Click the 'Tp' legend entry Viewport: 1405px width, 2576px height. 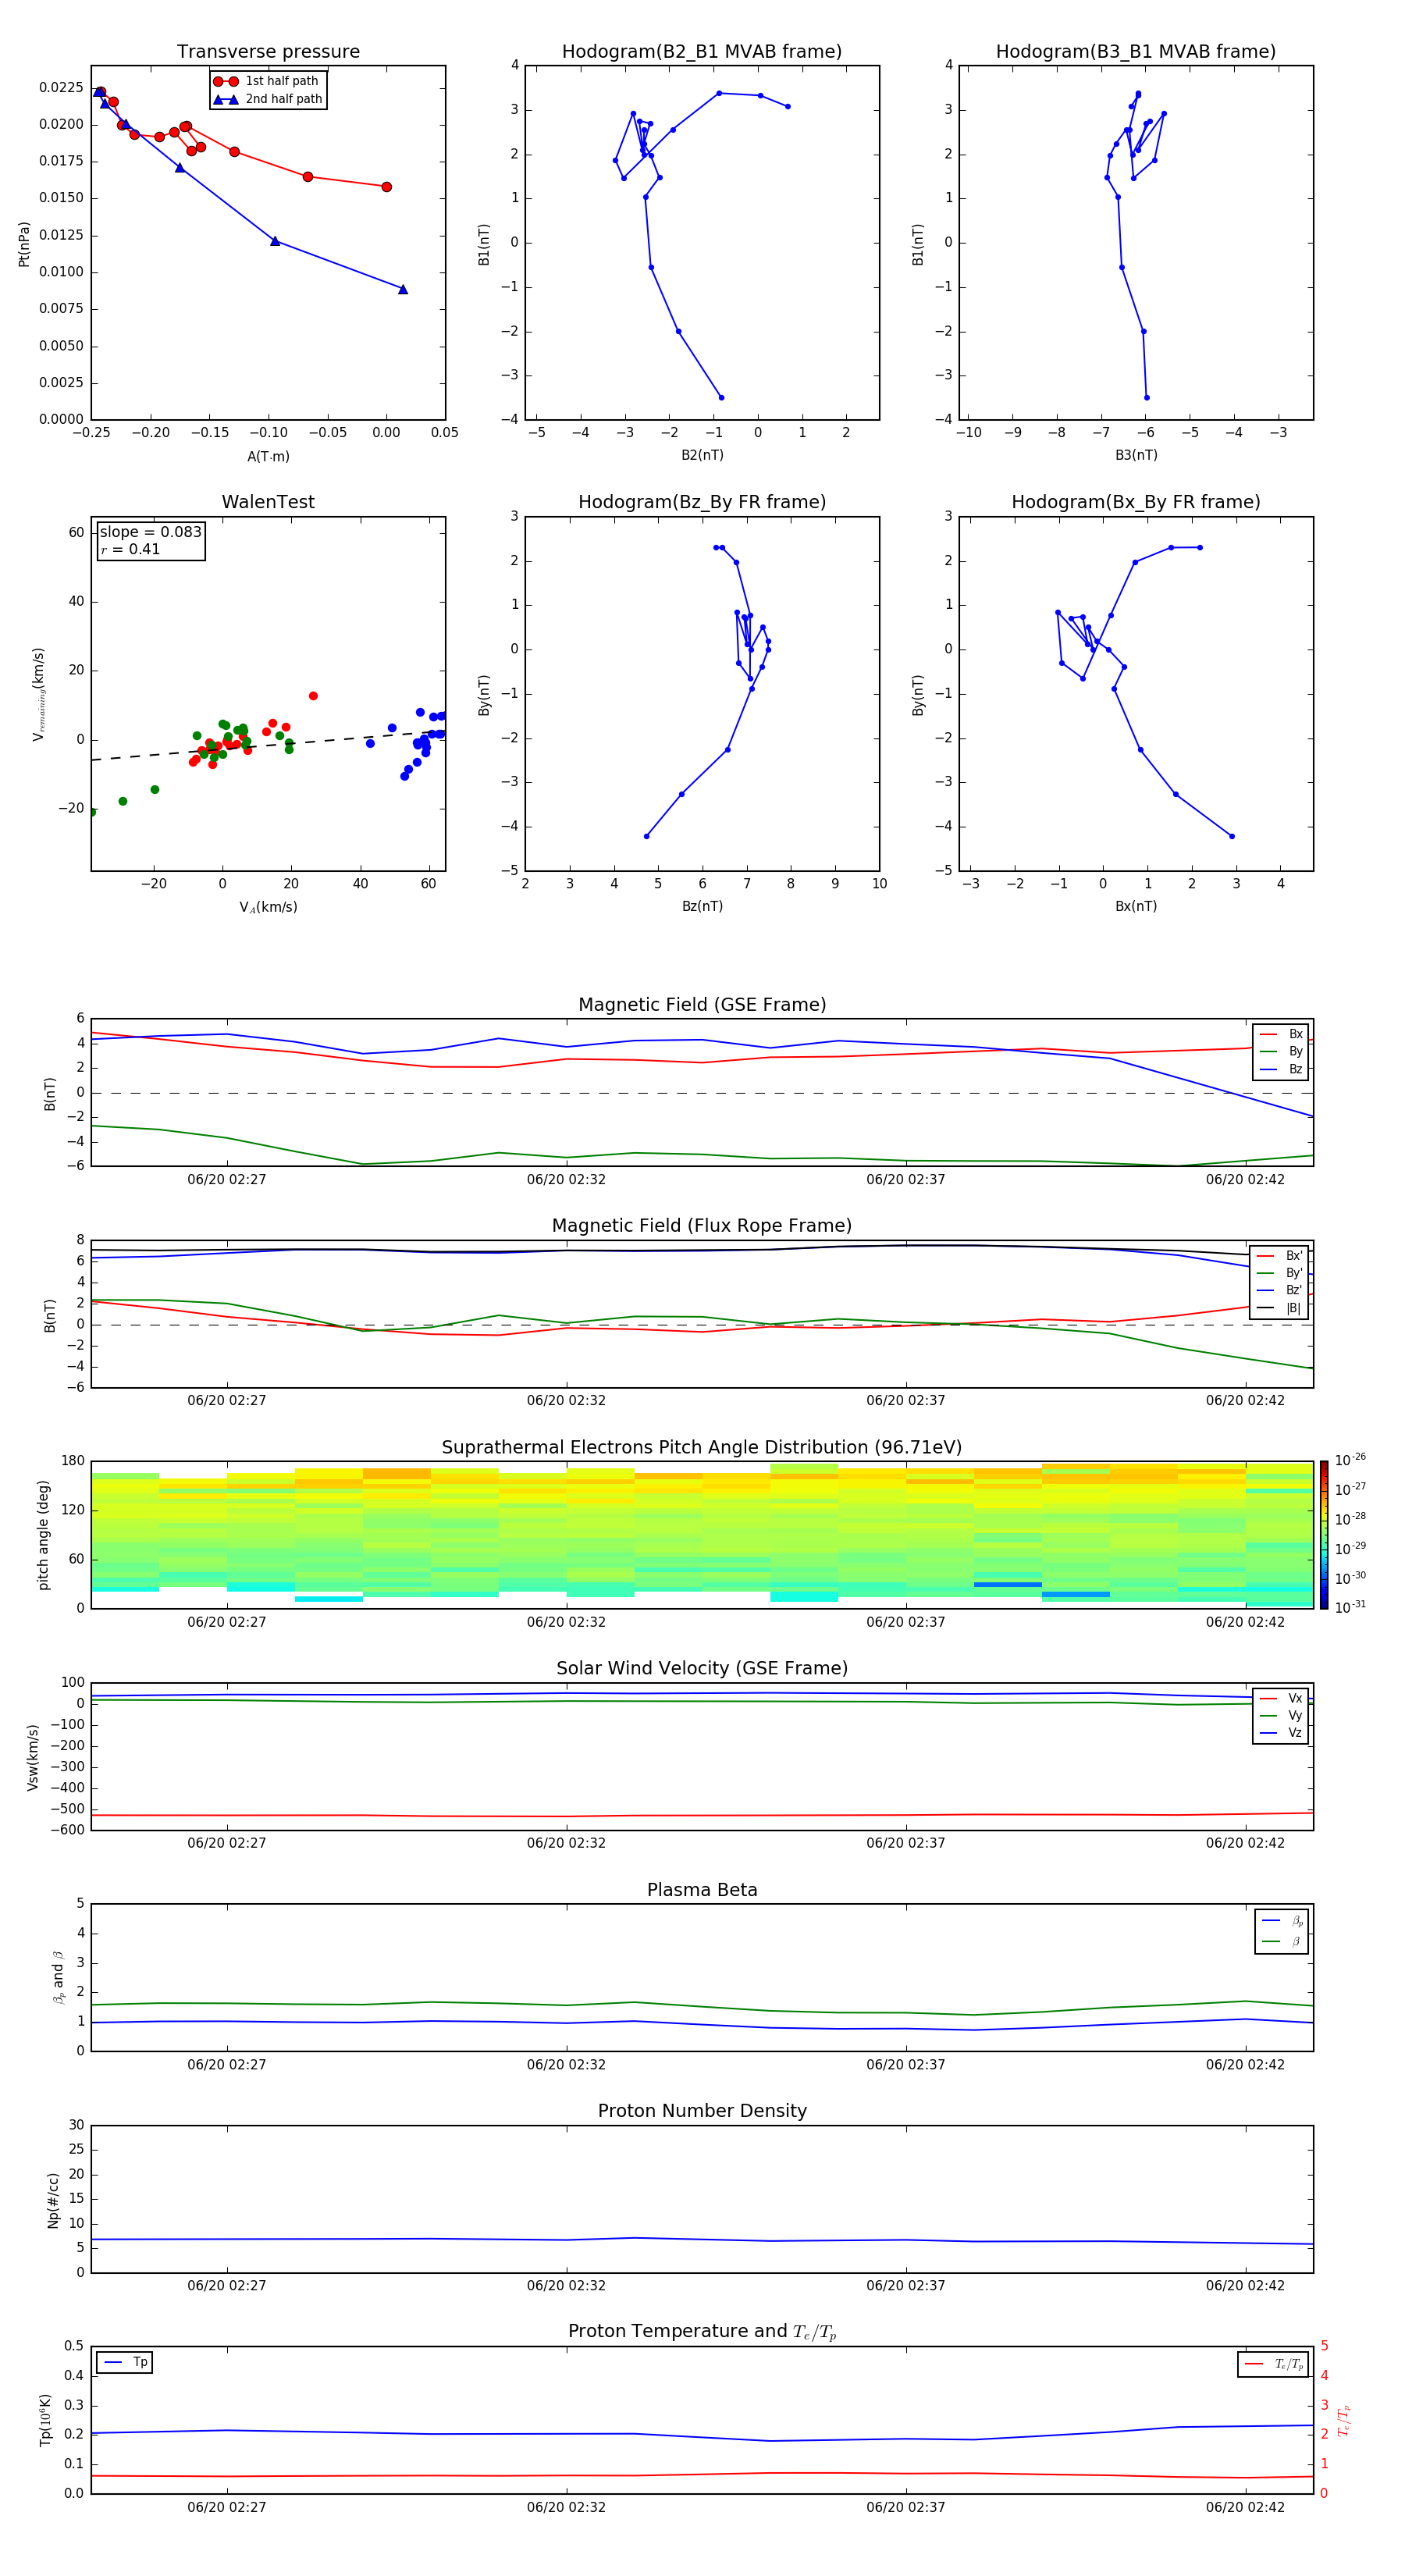pos(125,2362)
